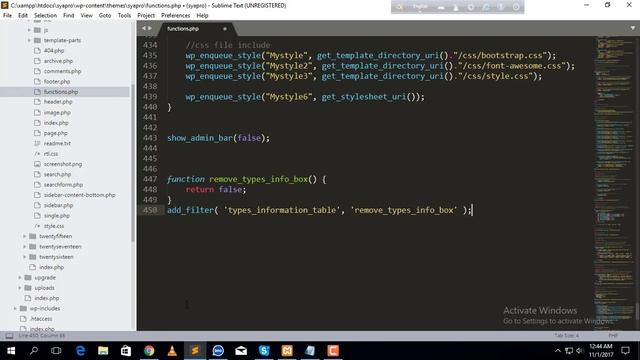The image size is (640, 360).
Task: Open searchform.php in sidebar
Action: pyautogui.click(x=63, y=184)
